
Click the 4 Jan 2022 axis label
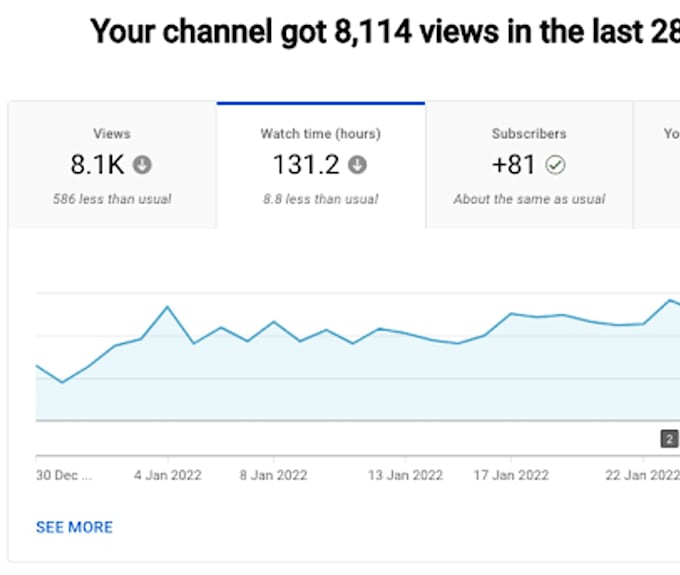click(x=168, y=475)
